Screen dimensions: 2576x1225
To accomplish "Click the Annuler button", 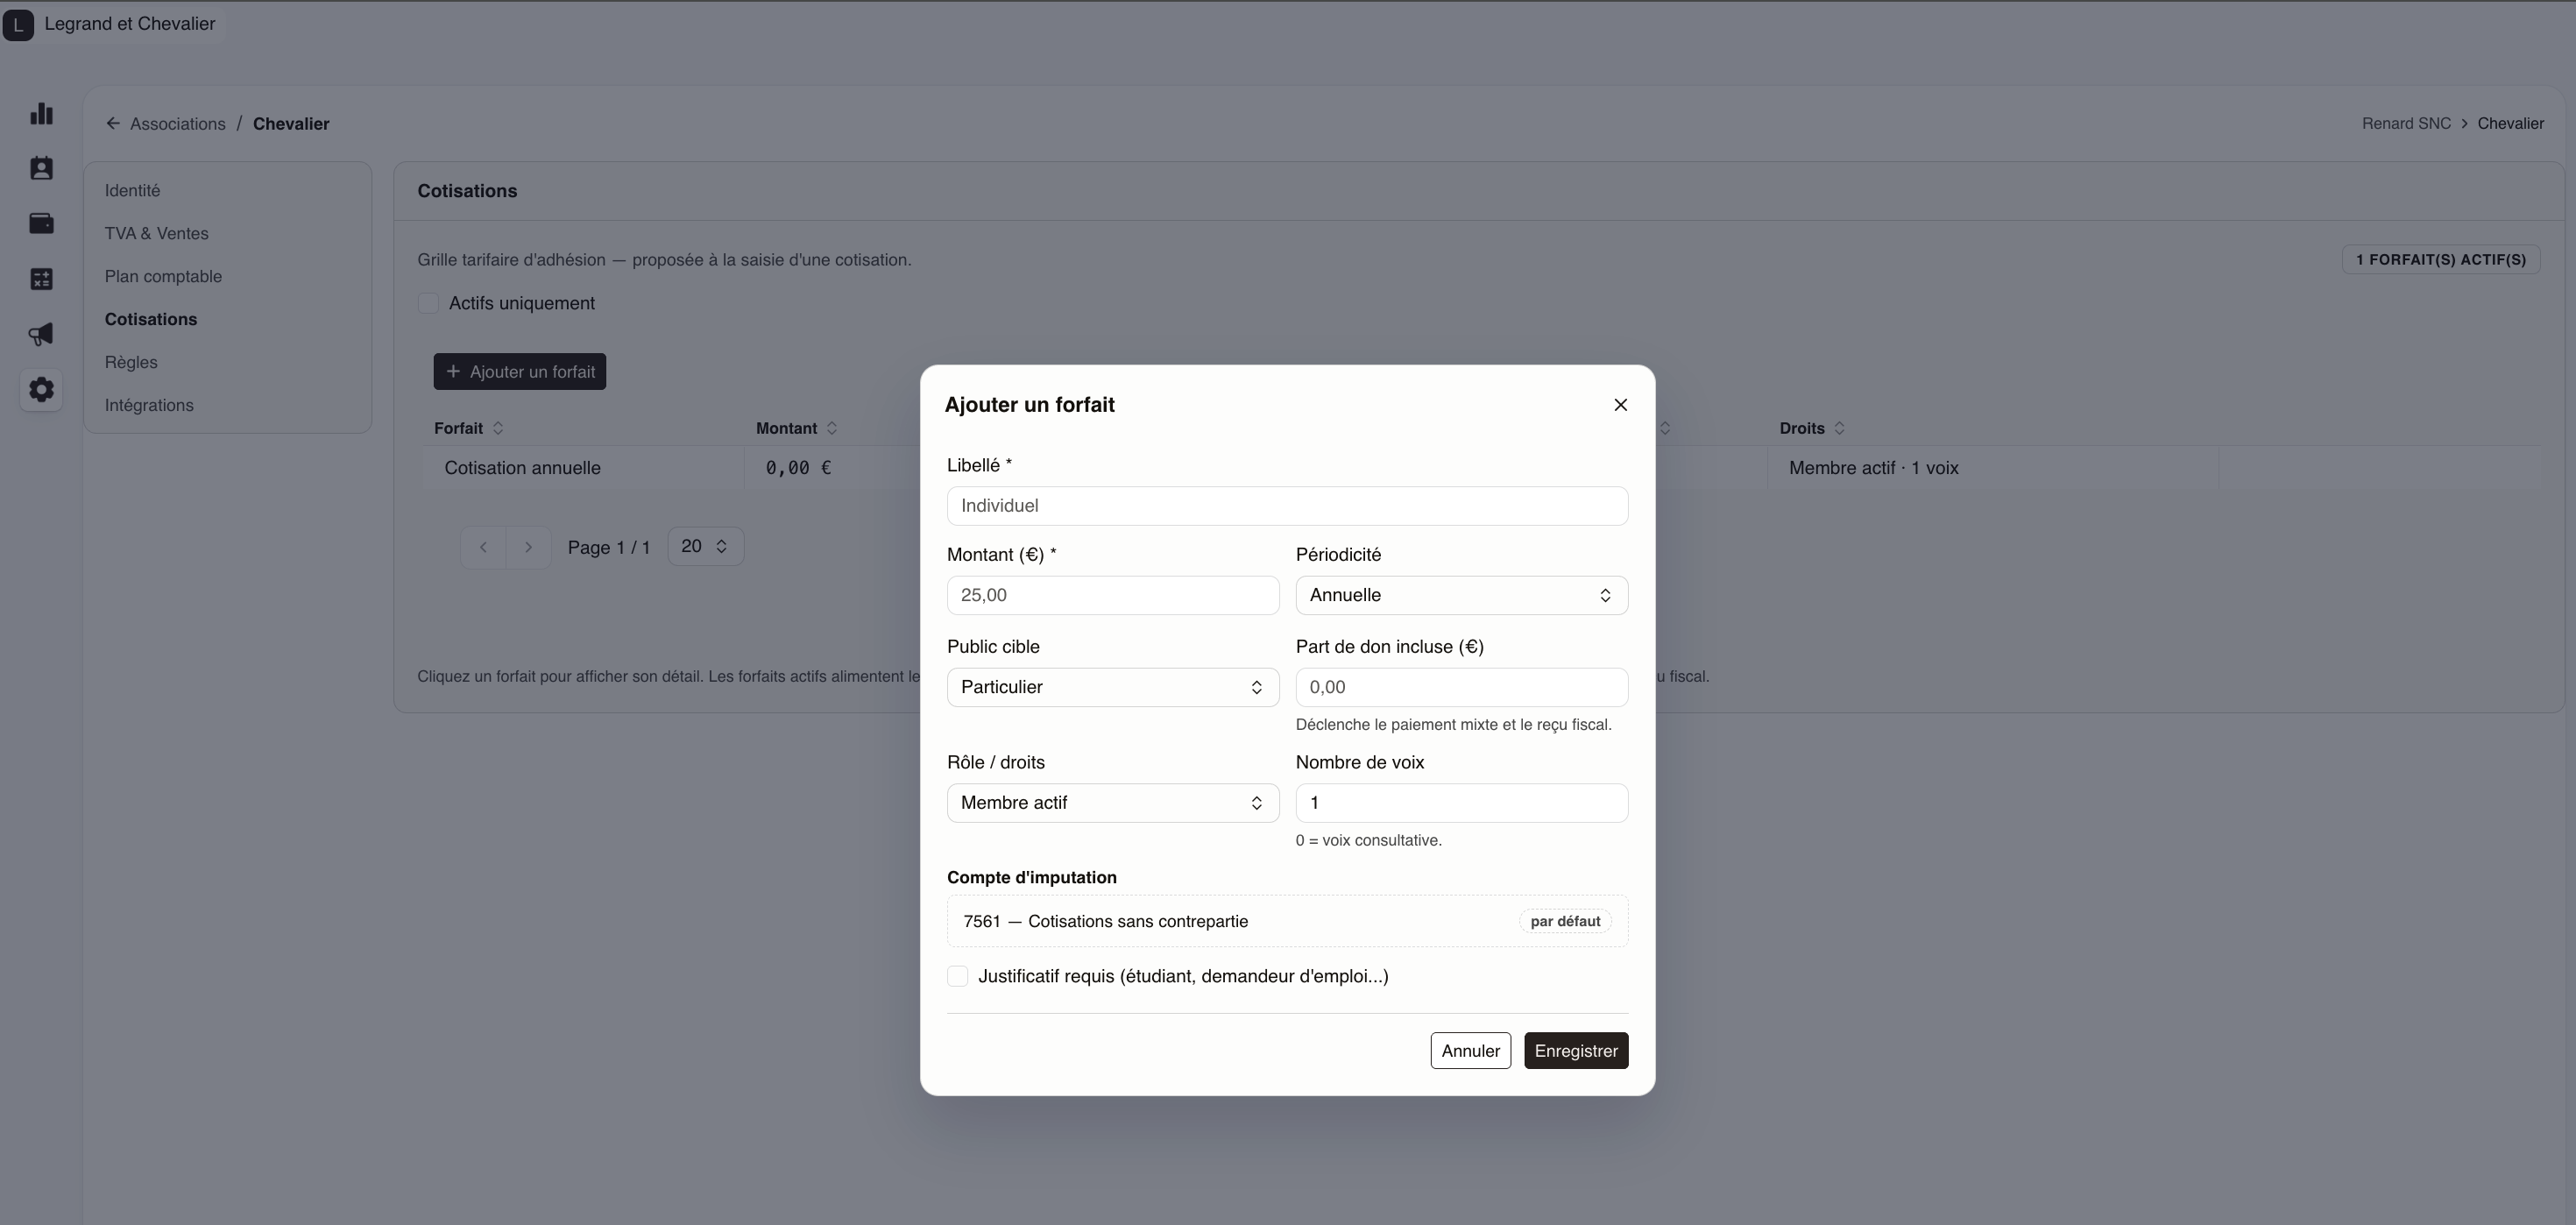I will pos(1470,1051).
